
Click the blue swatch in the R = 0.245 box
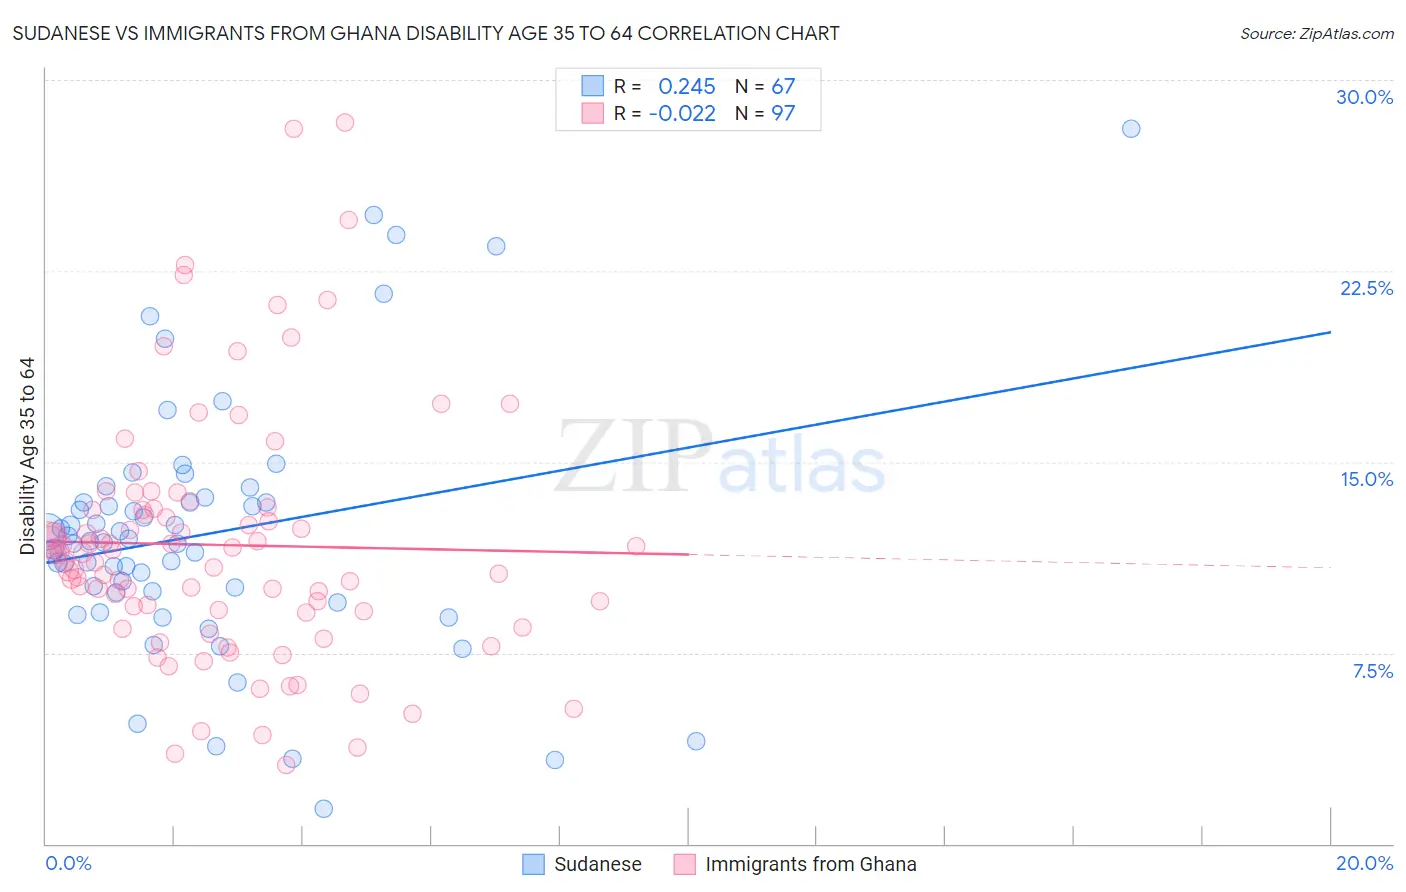[x=593, y=86]
